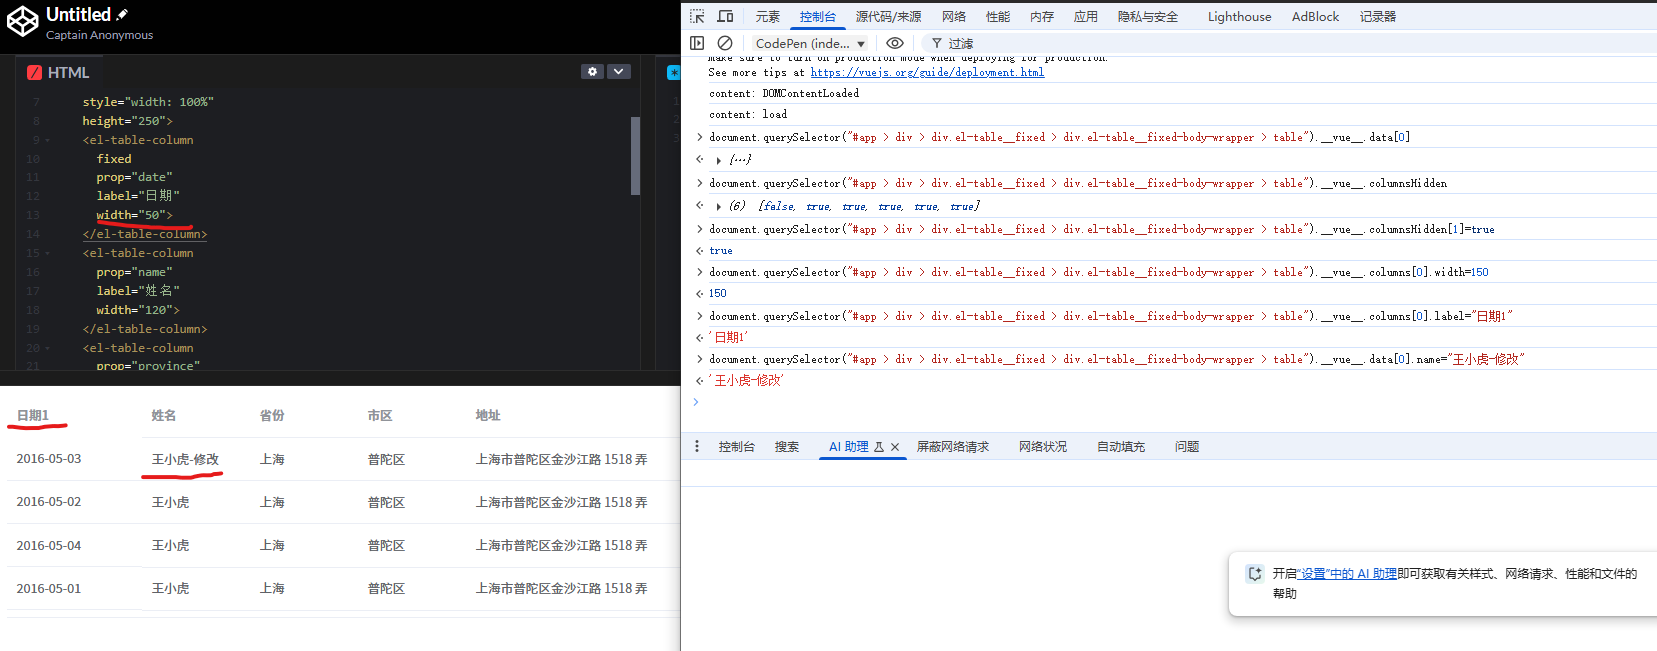Click the blue CSS panel icon
This screenshot has height=651, width=1657.
coord(674,72)
